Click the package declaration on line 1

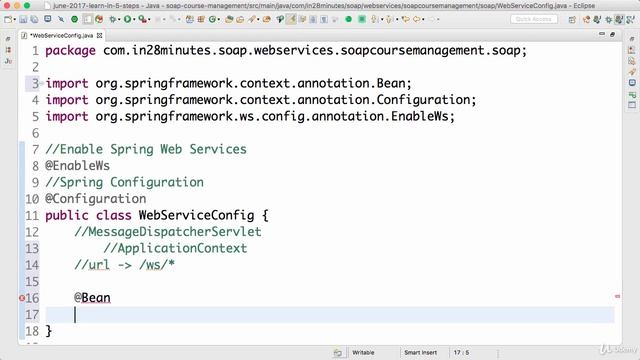tap(286, 51)
